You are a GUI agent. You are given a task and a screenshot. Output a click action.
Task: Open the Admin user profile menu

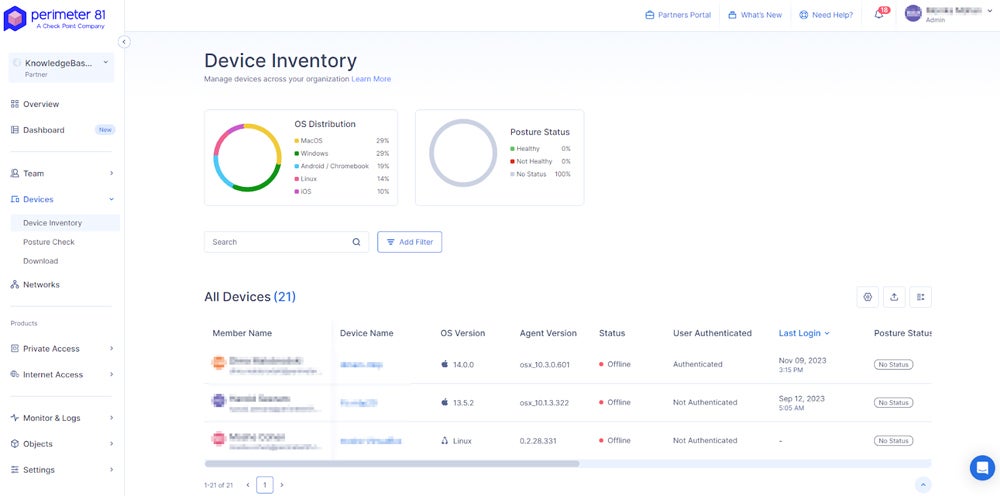pyautogui.click(x=948, y=14)
